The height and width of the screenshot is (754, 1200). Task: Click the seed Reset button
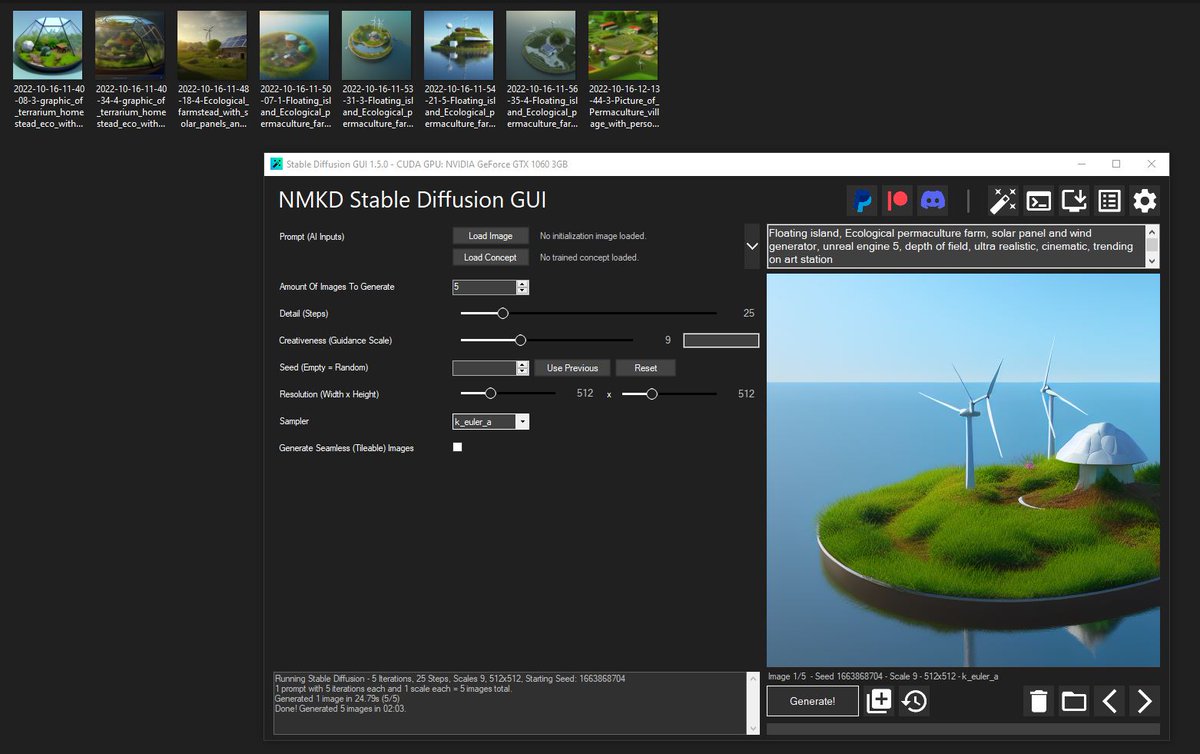[x=645, y=368]
